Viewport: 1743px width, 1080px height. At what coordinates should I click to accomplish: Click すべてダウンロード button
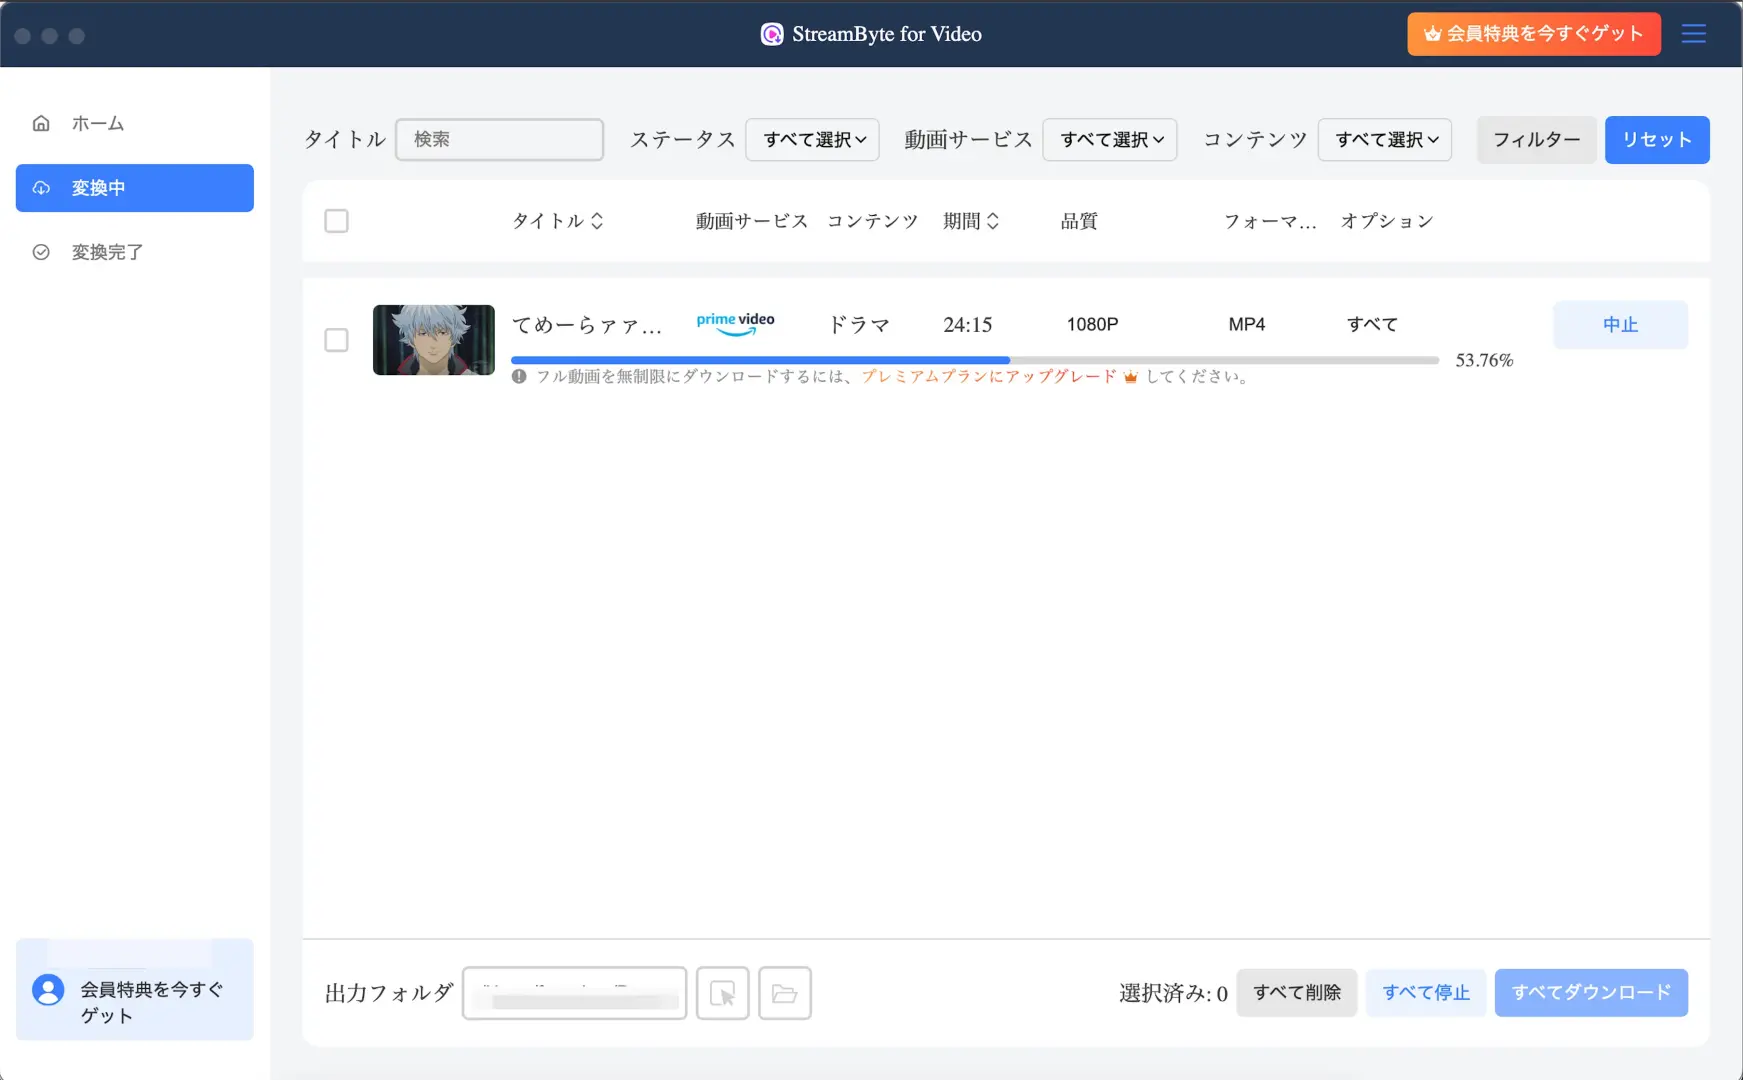[x=1591, y=993]
